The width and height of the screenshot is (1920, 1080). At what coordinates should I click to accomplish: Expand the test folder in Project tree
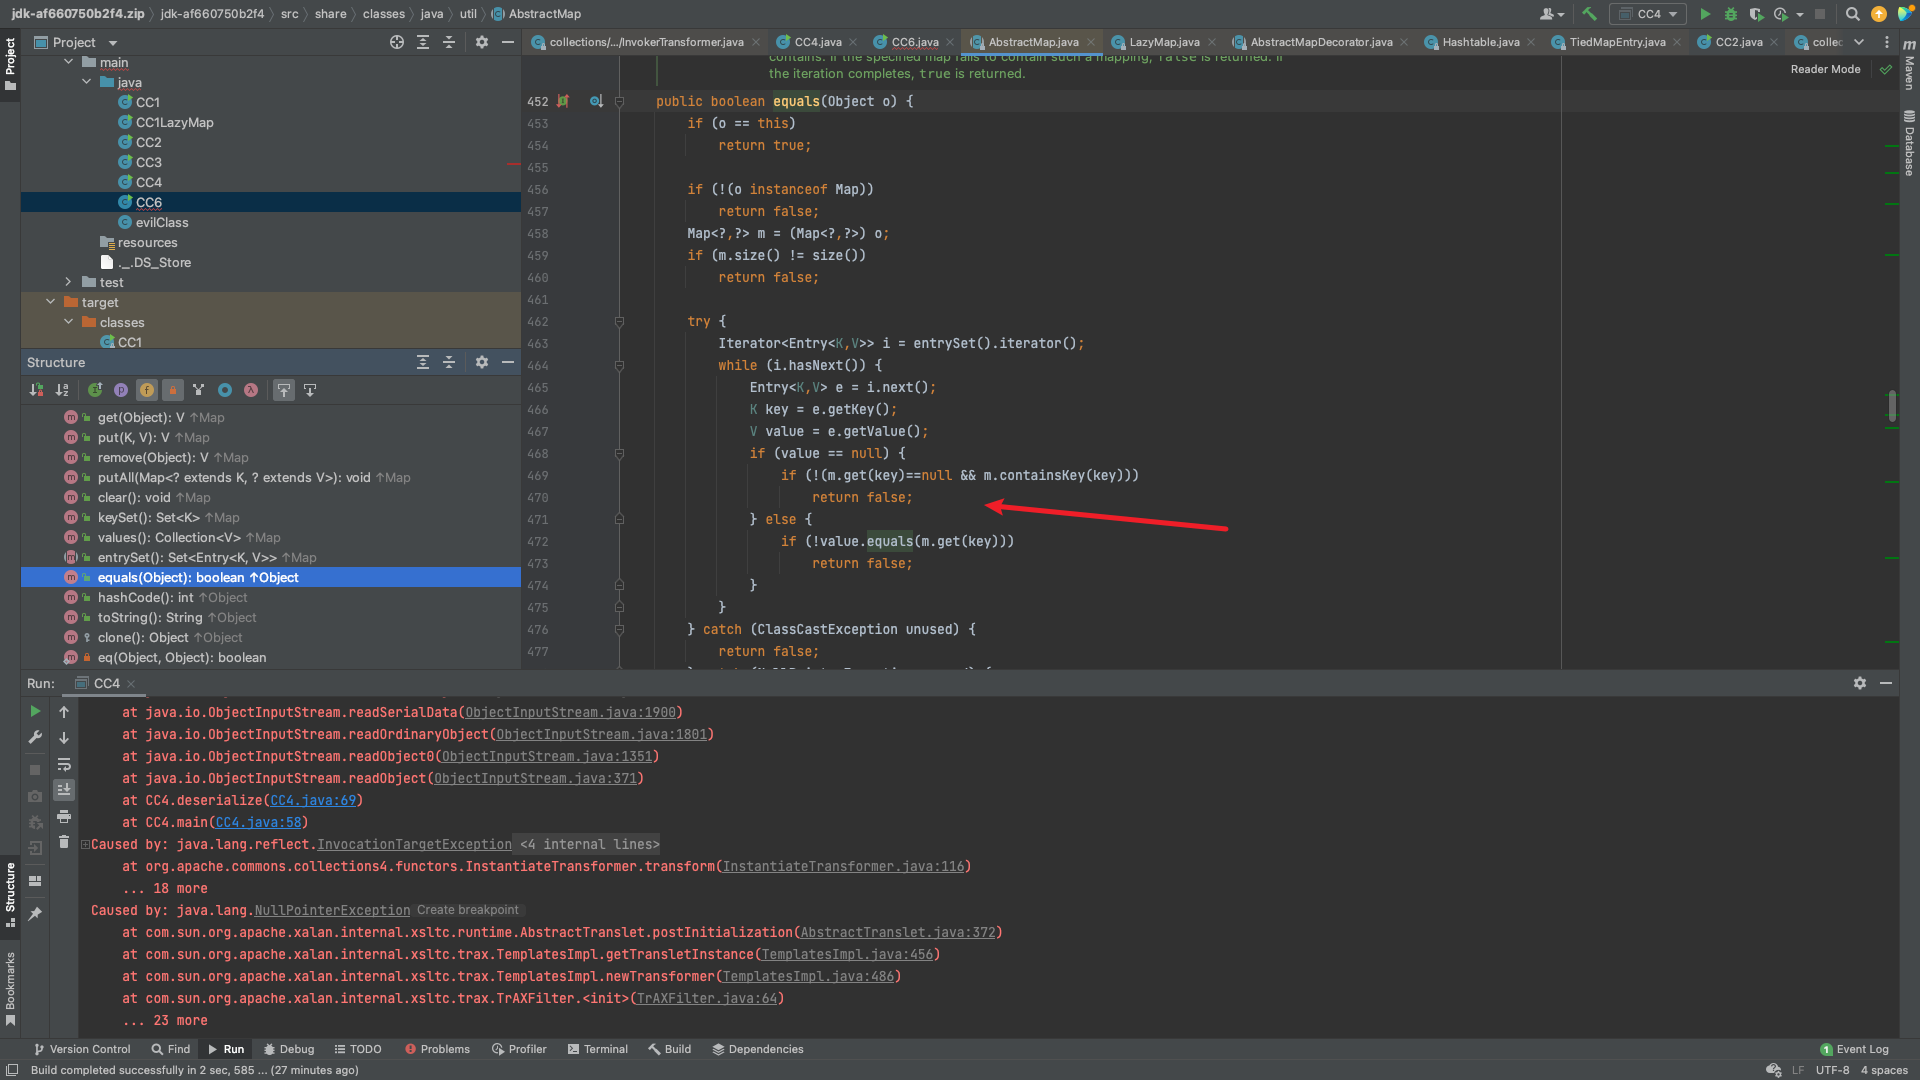pyautogui.click(x=69, y=282)
